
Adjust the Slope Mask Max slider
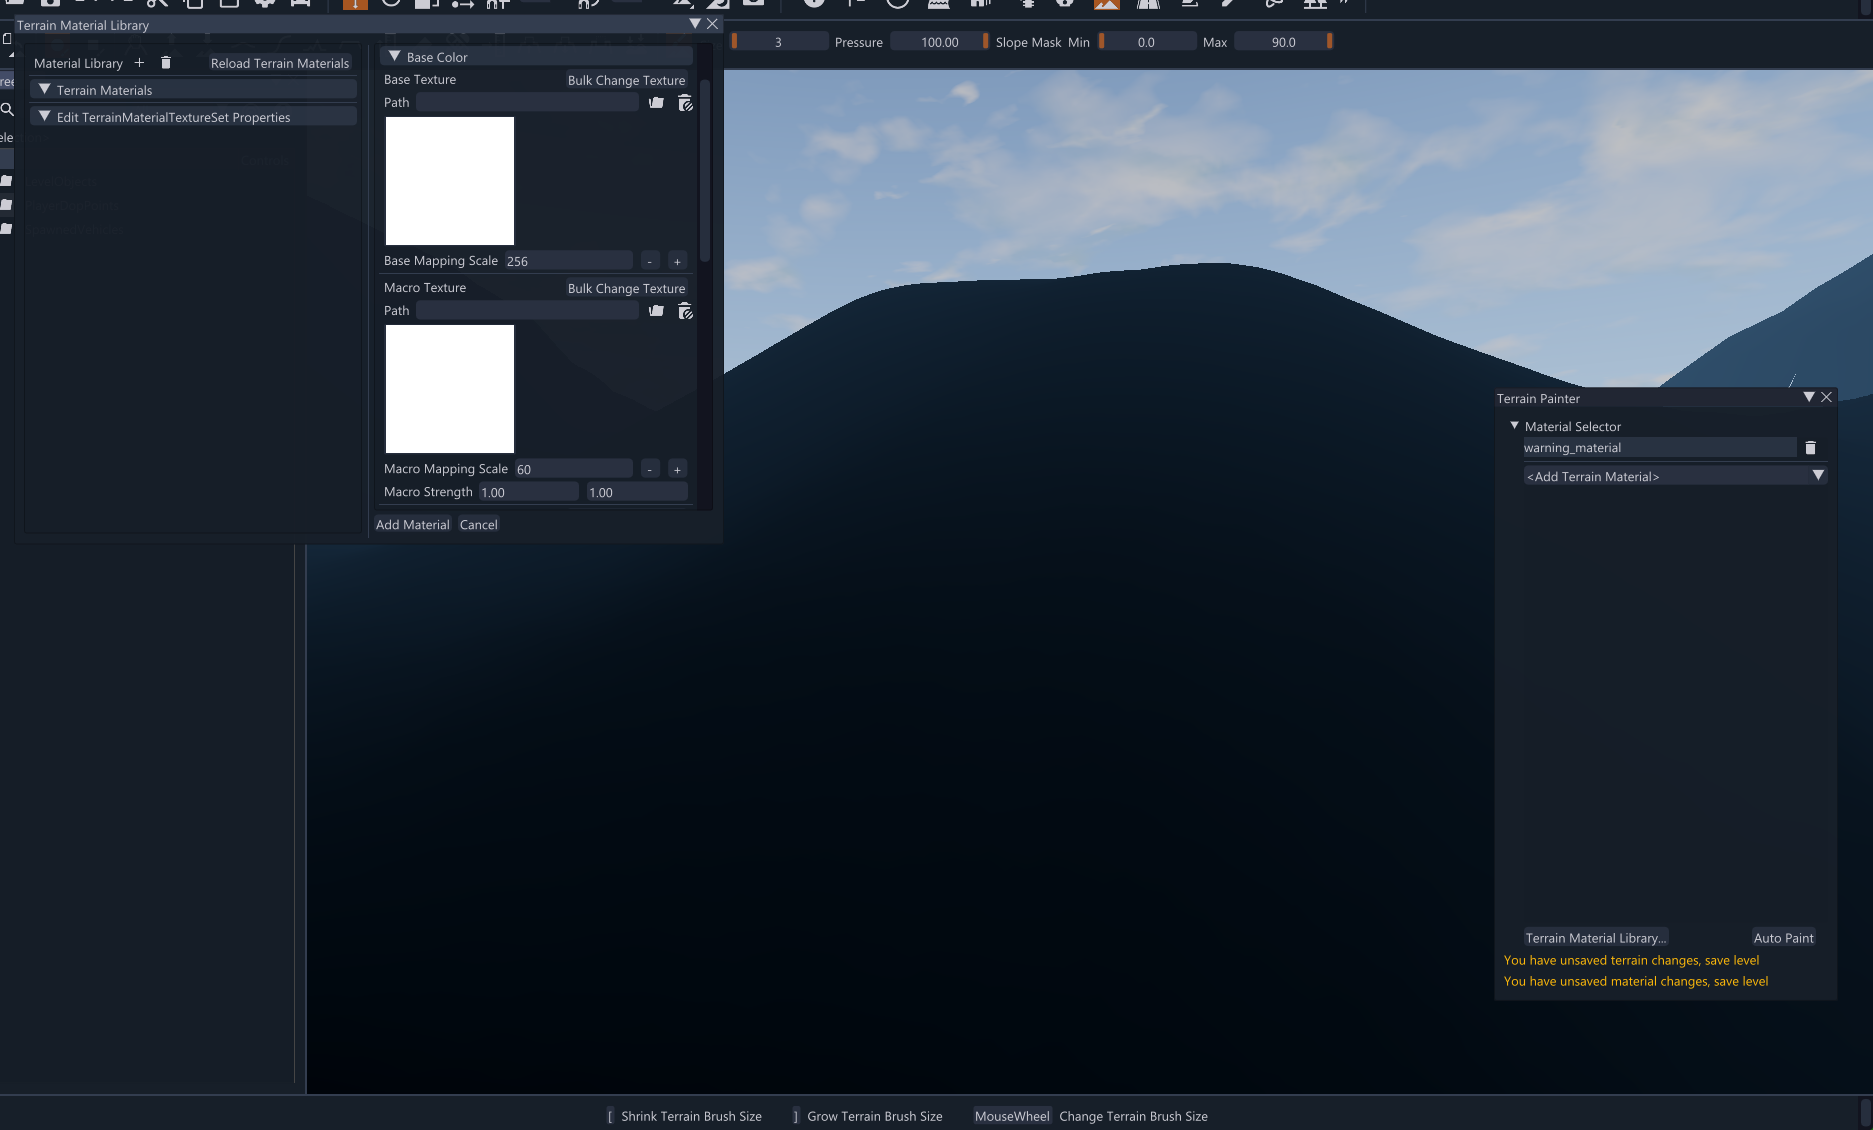(1284, 42)
